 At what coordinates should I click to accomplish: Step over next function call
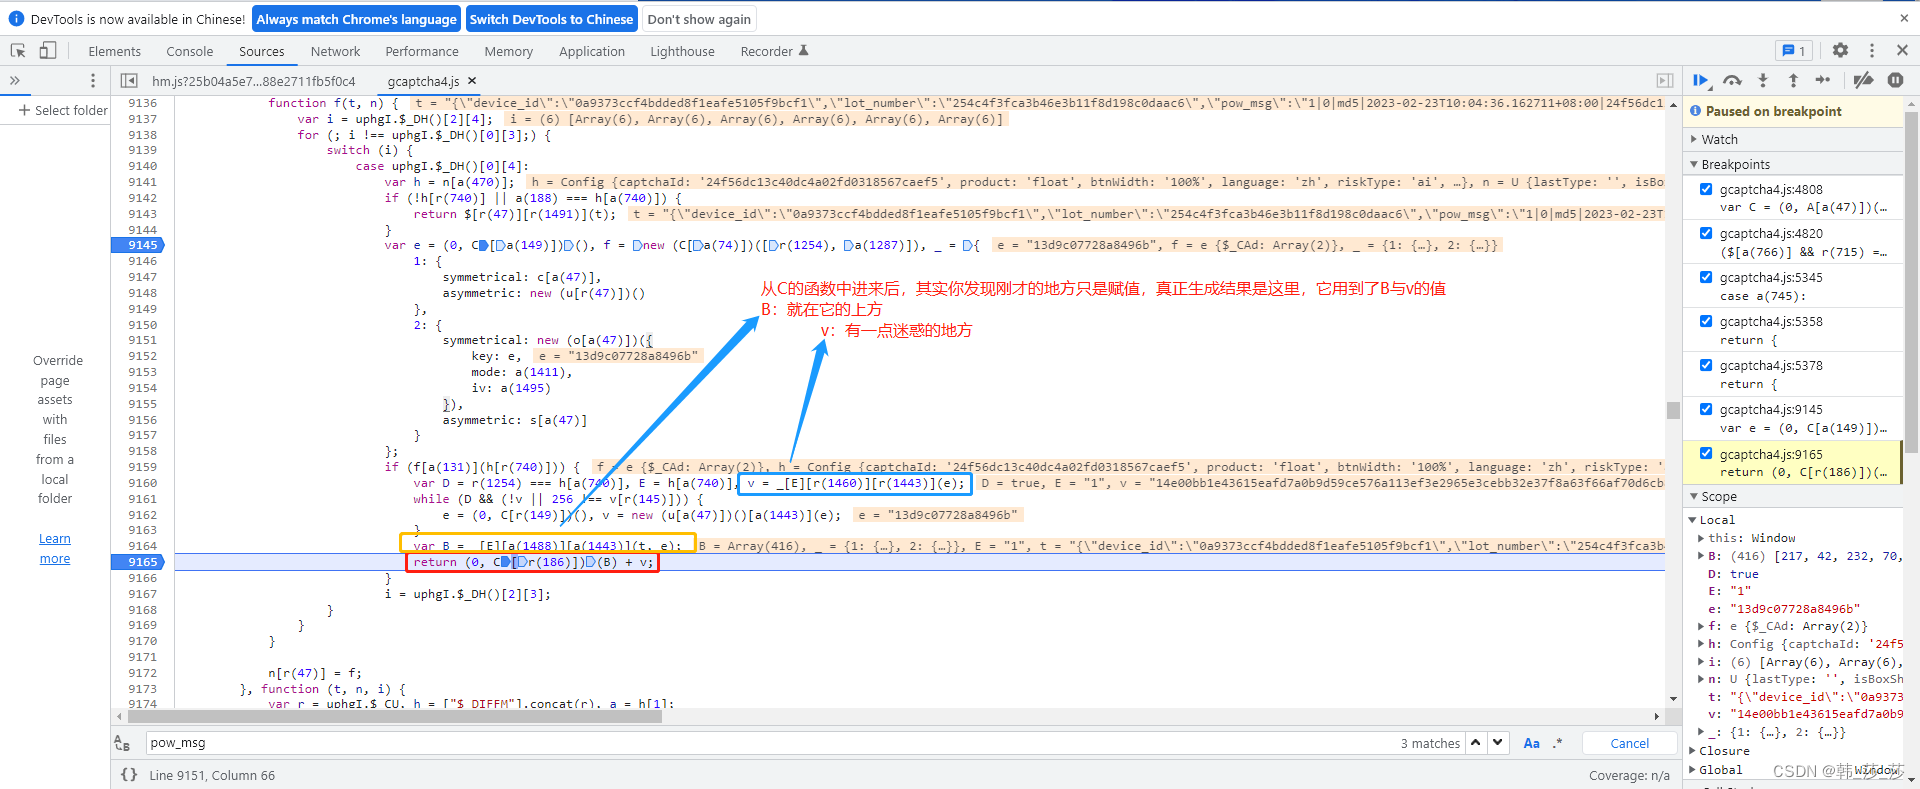[x=1732, y=80]
